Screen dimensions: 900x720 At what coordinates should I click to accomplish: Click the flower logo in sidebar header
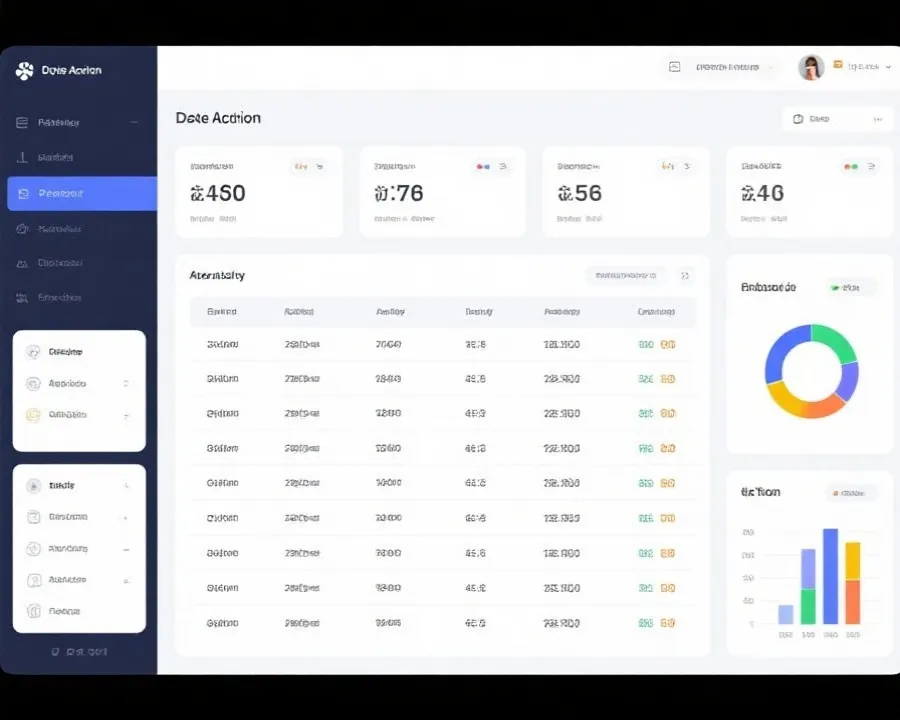(x=24, y=71)
